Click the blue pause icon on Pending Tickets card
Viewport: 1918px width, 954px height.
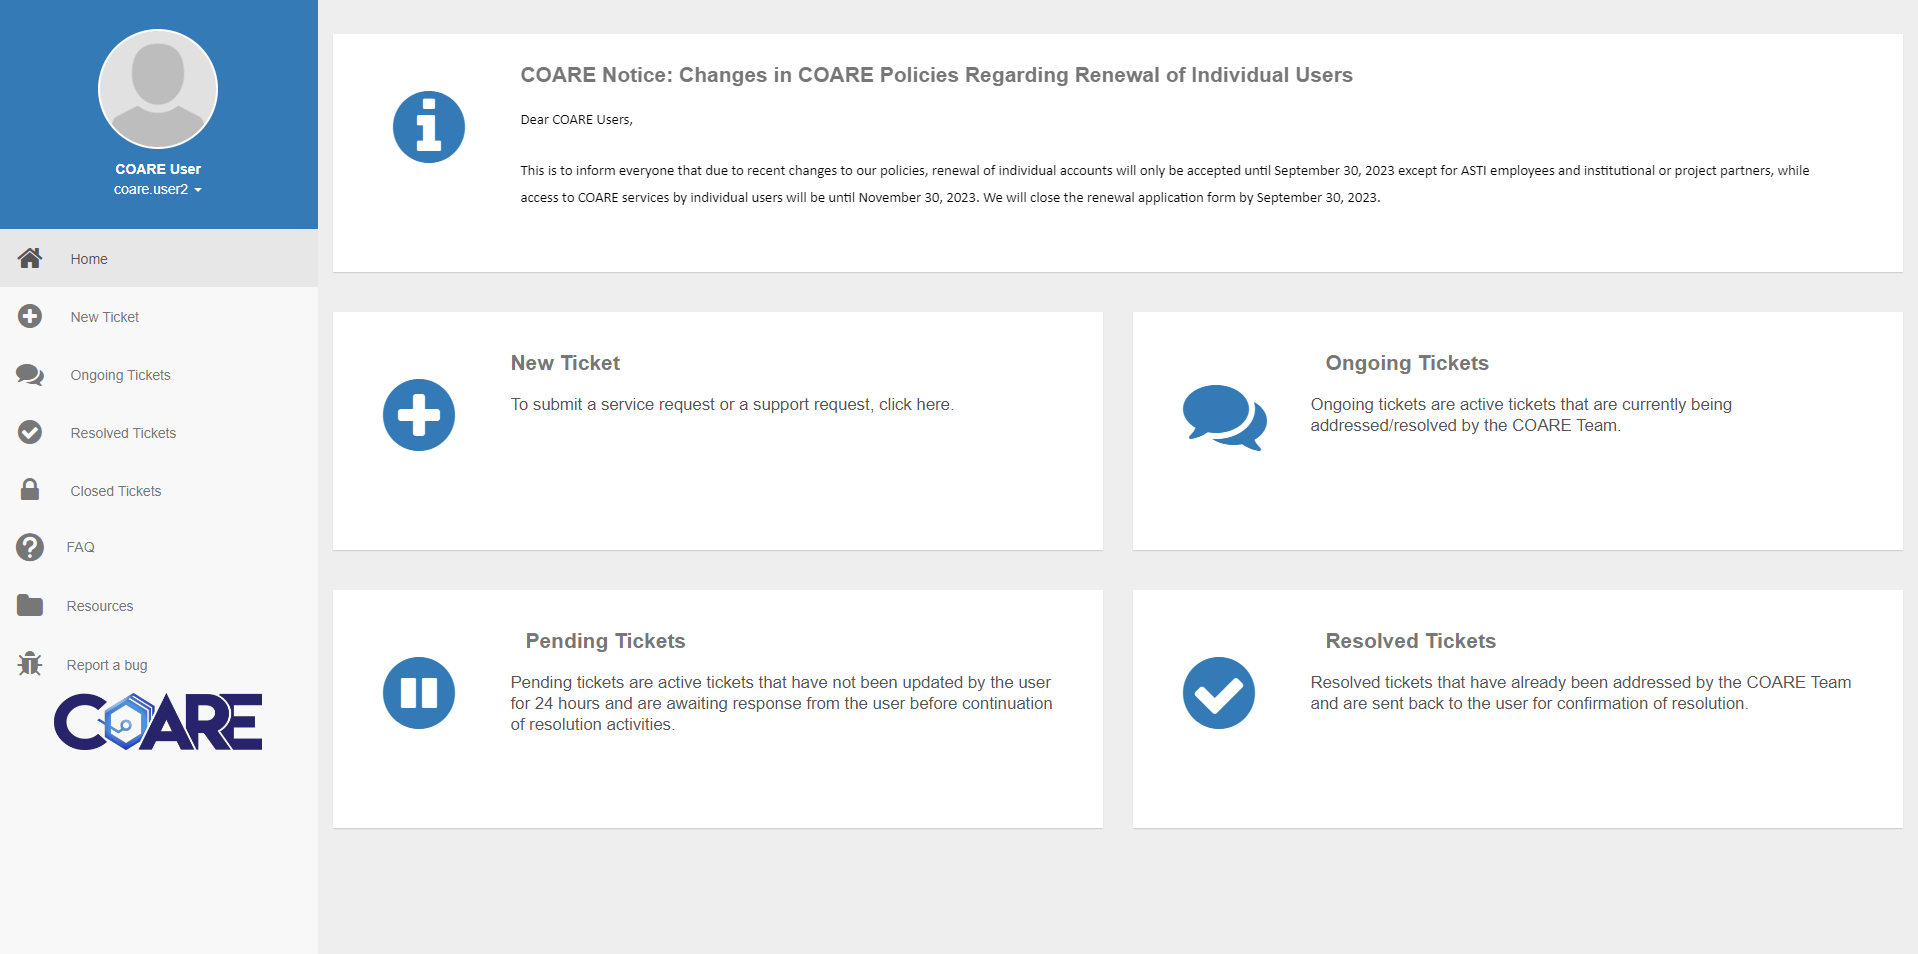click(x=419, y=693)
